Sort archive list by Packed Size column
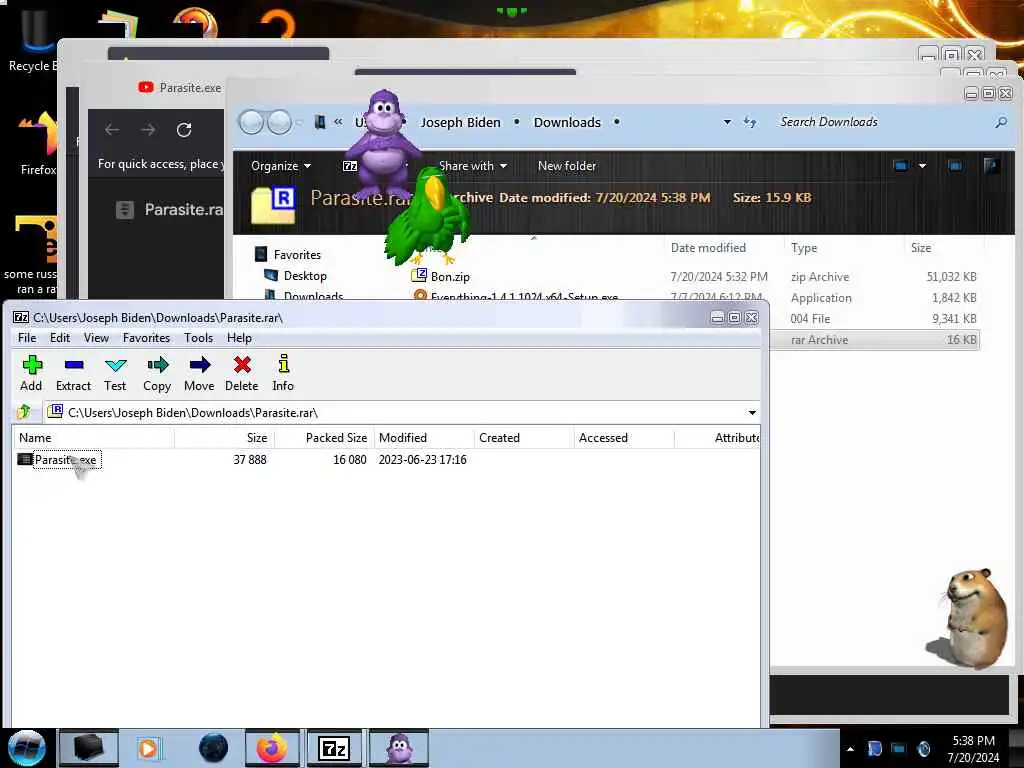The image size is (1024, 768). click(324, 438)
